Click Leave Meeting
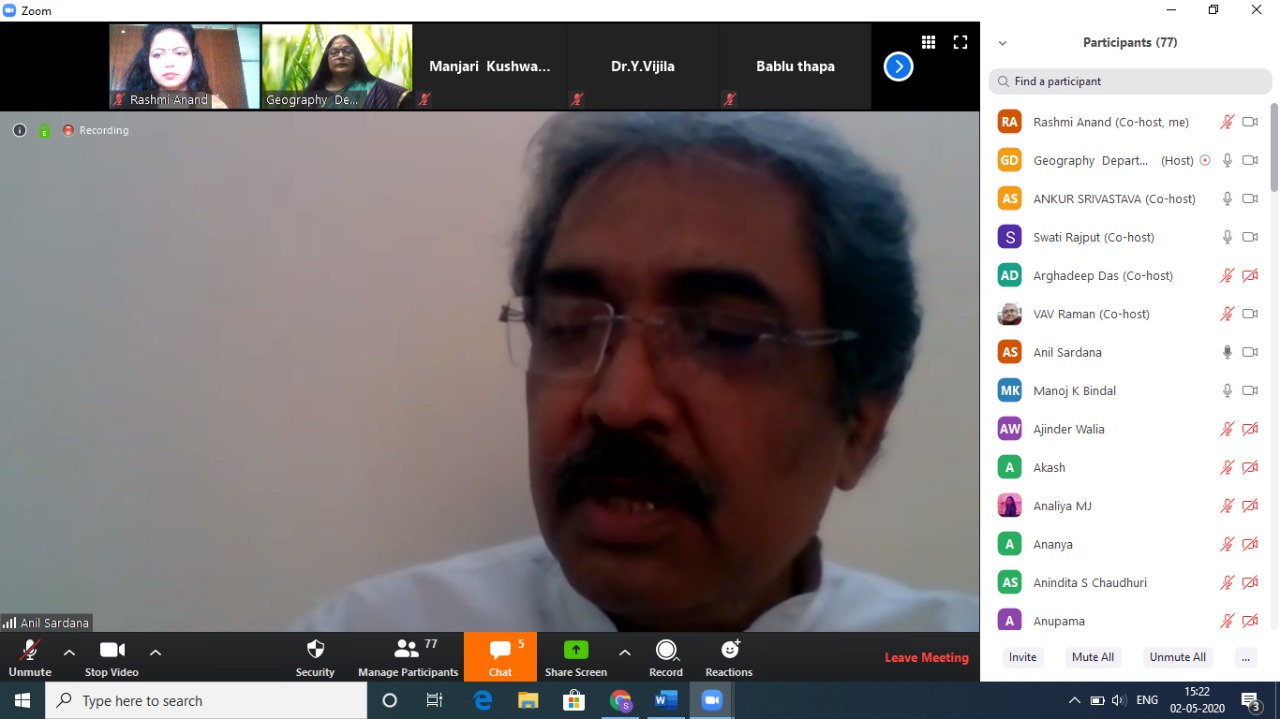Screen dimensions: 1280x719 point(926,657)
